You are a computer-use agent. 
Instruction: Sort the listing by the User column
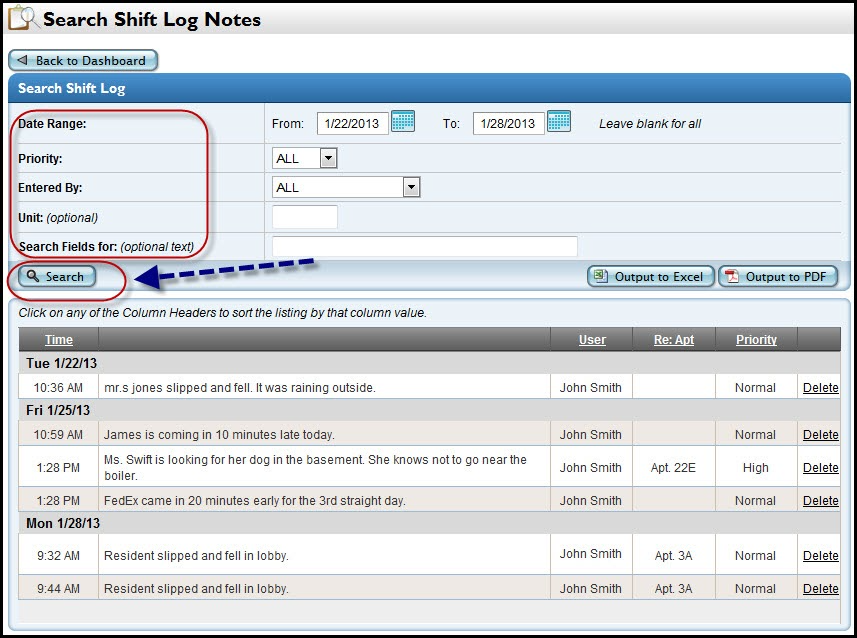tap(591, 339)
